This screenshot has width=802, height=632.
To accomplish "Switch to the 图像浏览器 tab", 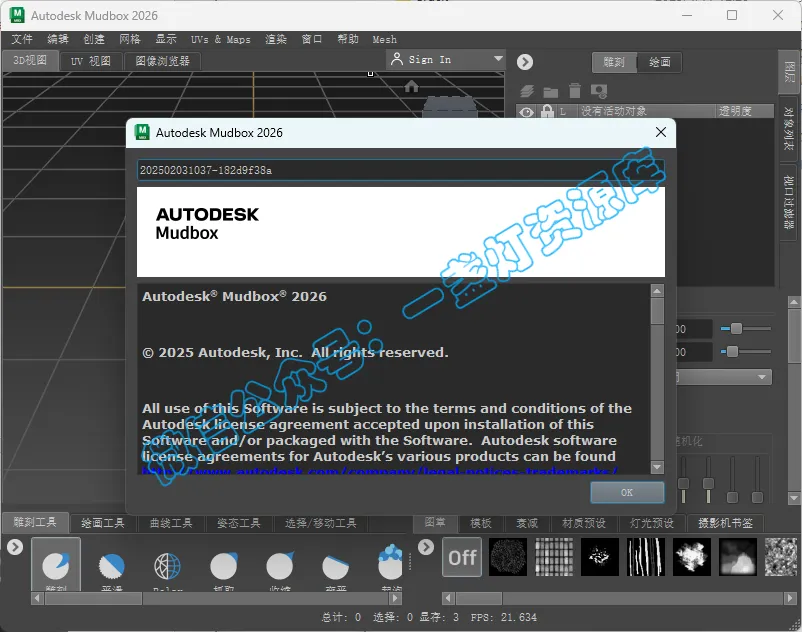I will click(x=162, y=61).
